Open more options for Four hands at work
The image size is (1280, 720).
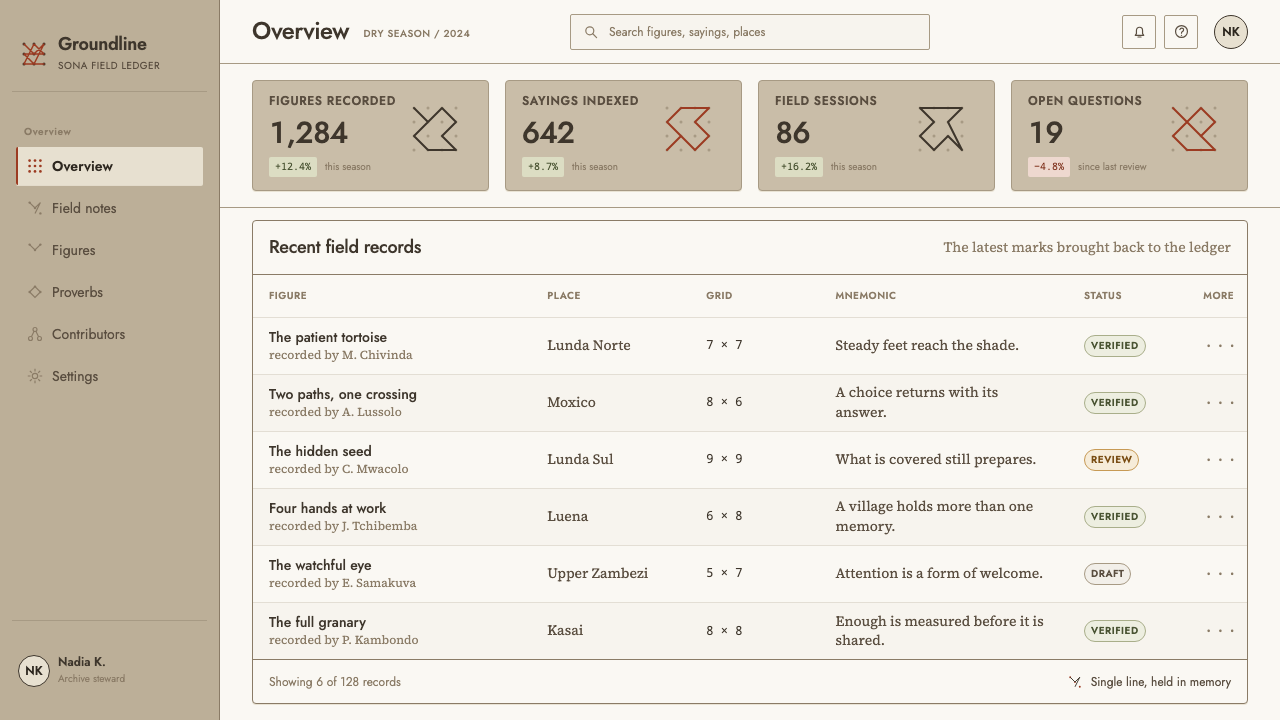(x=1220, y=517)
